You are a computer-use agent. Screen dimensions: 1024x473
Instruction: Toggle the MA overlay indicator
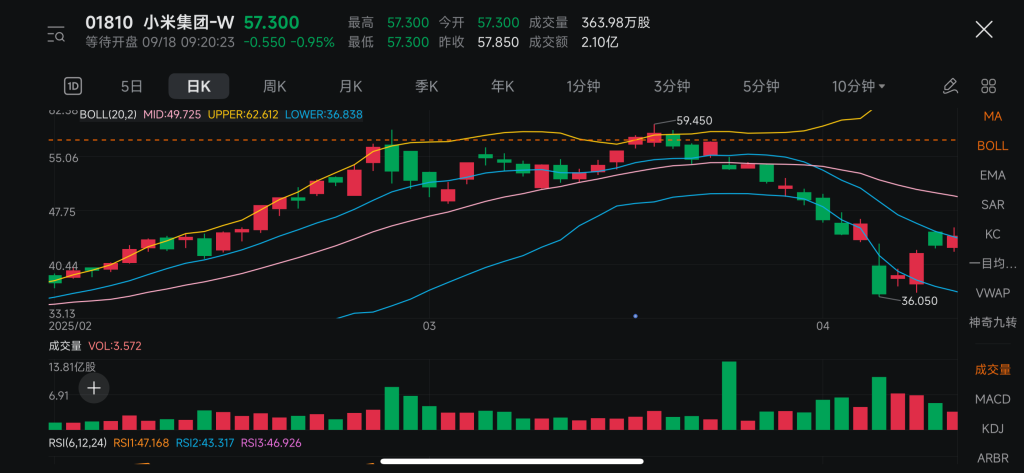992,116
